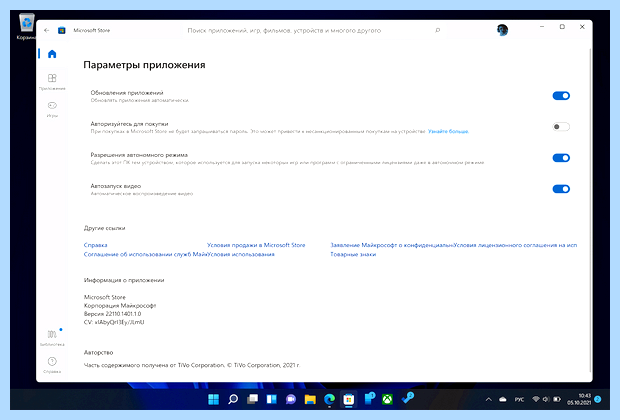Open Условия лицензионного соглашения link
620x420 pixels.
515,245
